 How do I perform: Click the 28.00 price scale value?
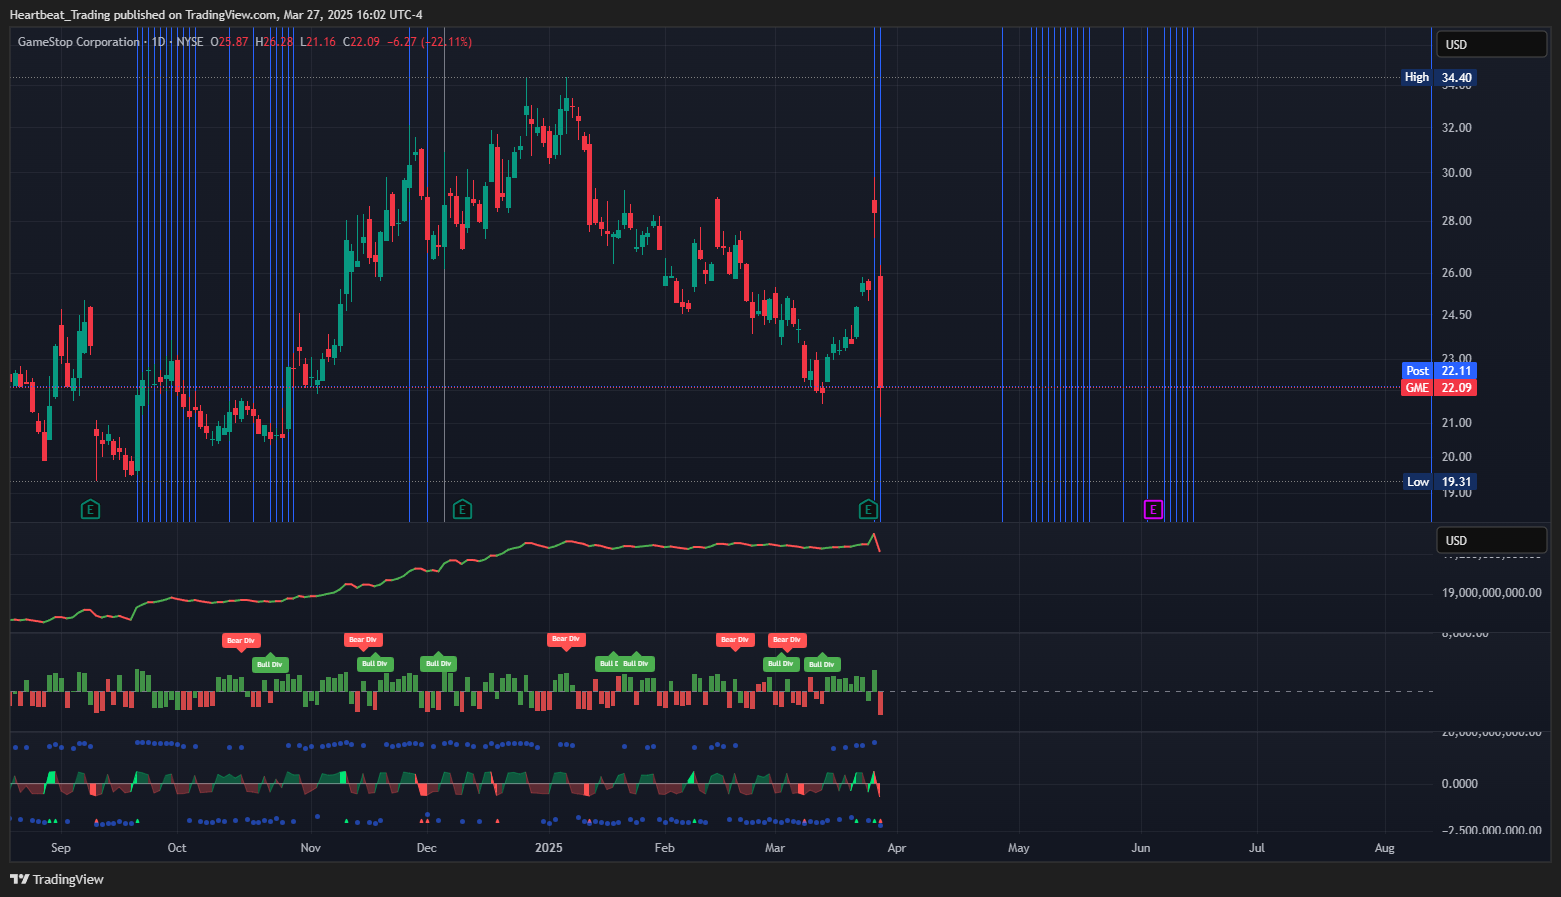point(1457,221)
